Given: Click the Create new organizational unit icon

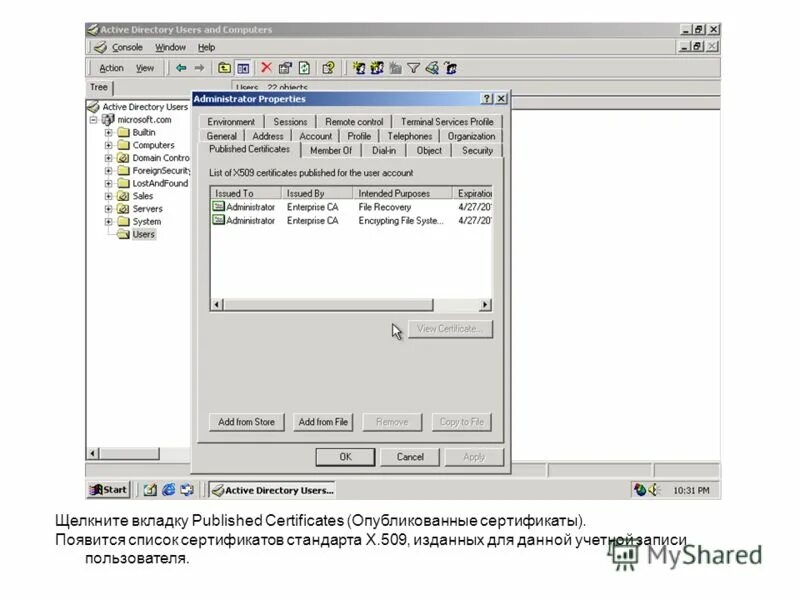Looking at the screenshot, I should click(x=395, y=68).
